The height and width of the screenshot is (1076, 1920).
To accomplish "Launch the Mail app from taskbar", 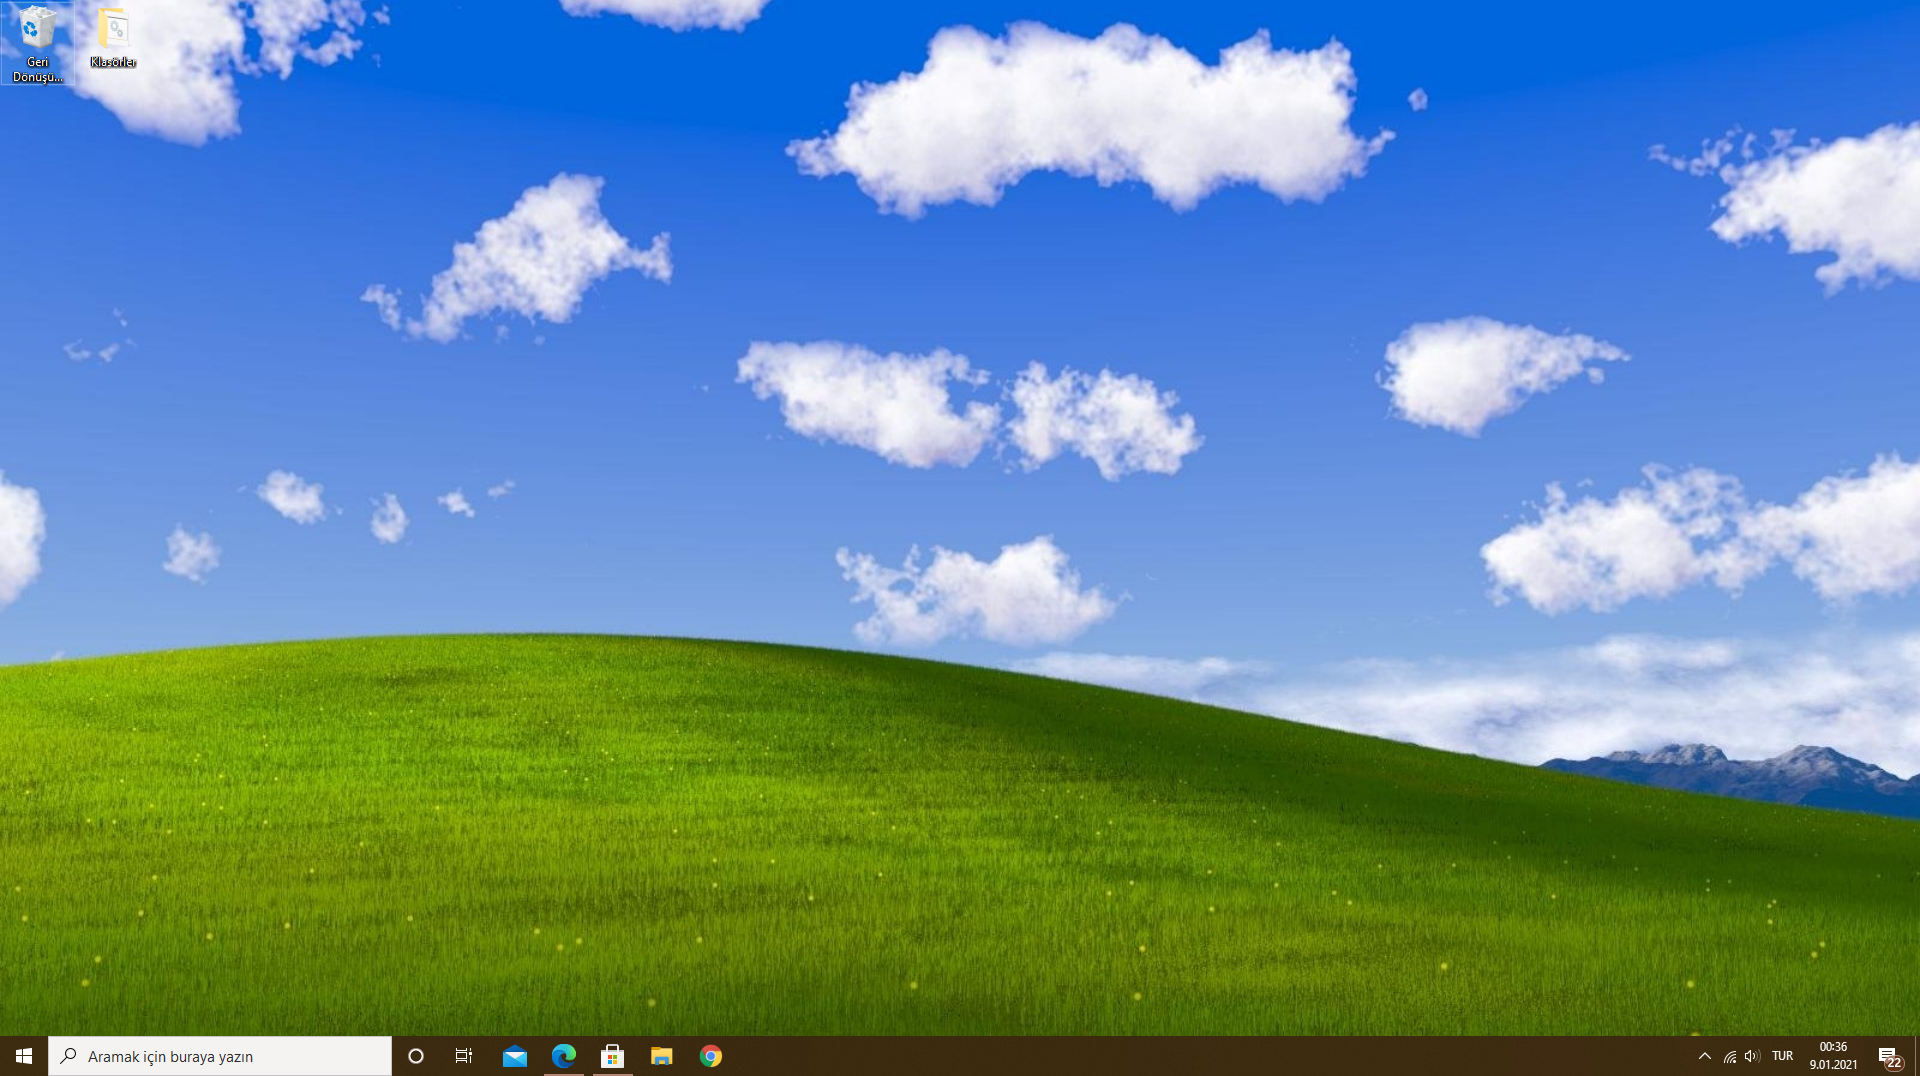I will pyautogui.click(x=515, y=1056).
